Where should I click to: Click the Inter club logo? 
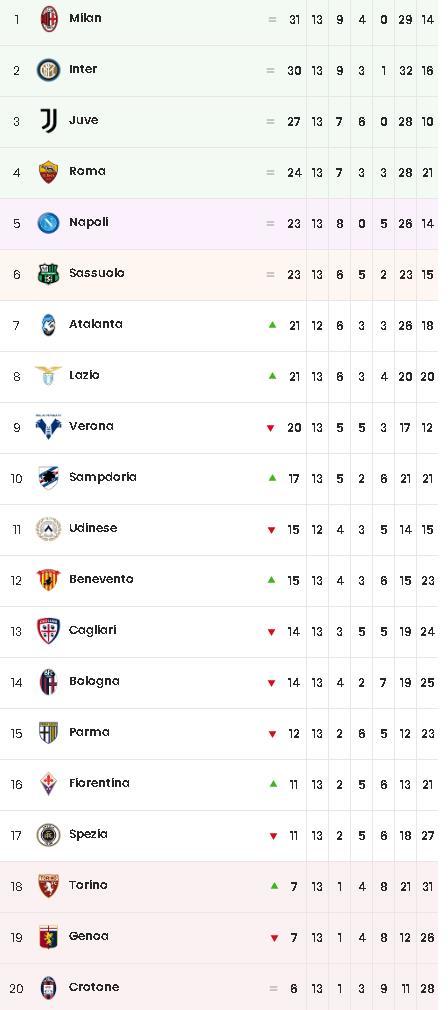[48, 70]
